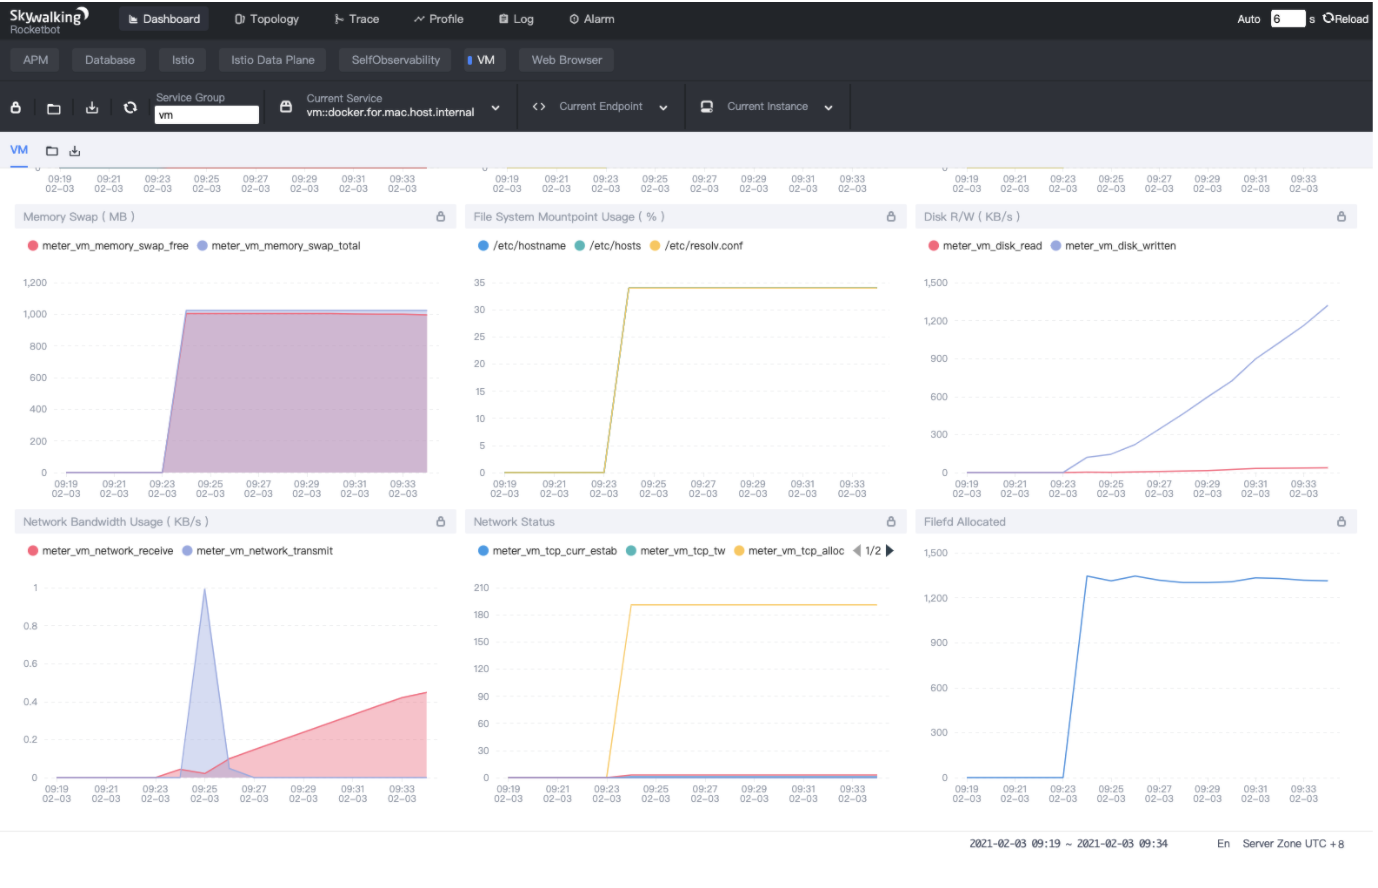Click lock icon on Disk R/W panel
The width and height of the screenshot is (1378, 888).
[x=1341, y=217]
